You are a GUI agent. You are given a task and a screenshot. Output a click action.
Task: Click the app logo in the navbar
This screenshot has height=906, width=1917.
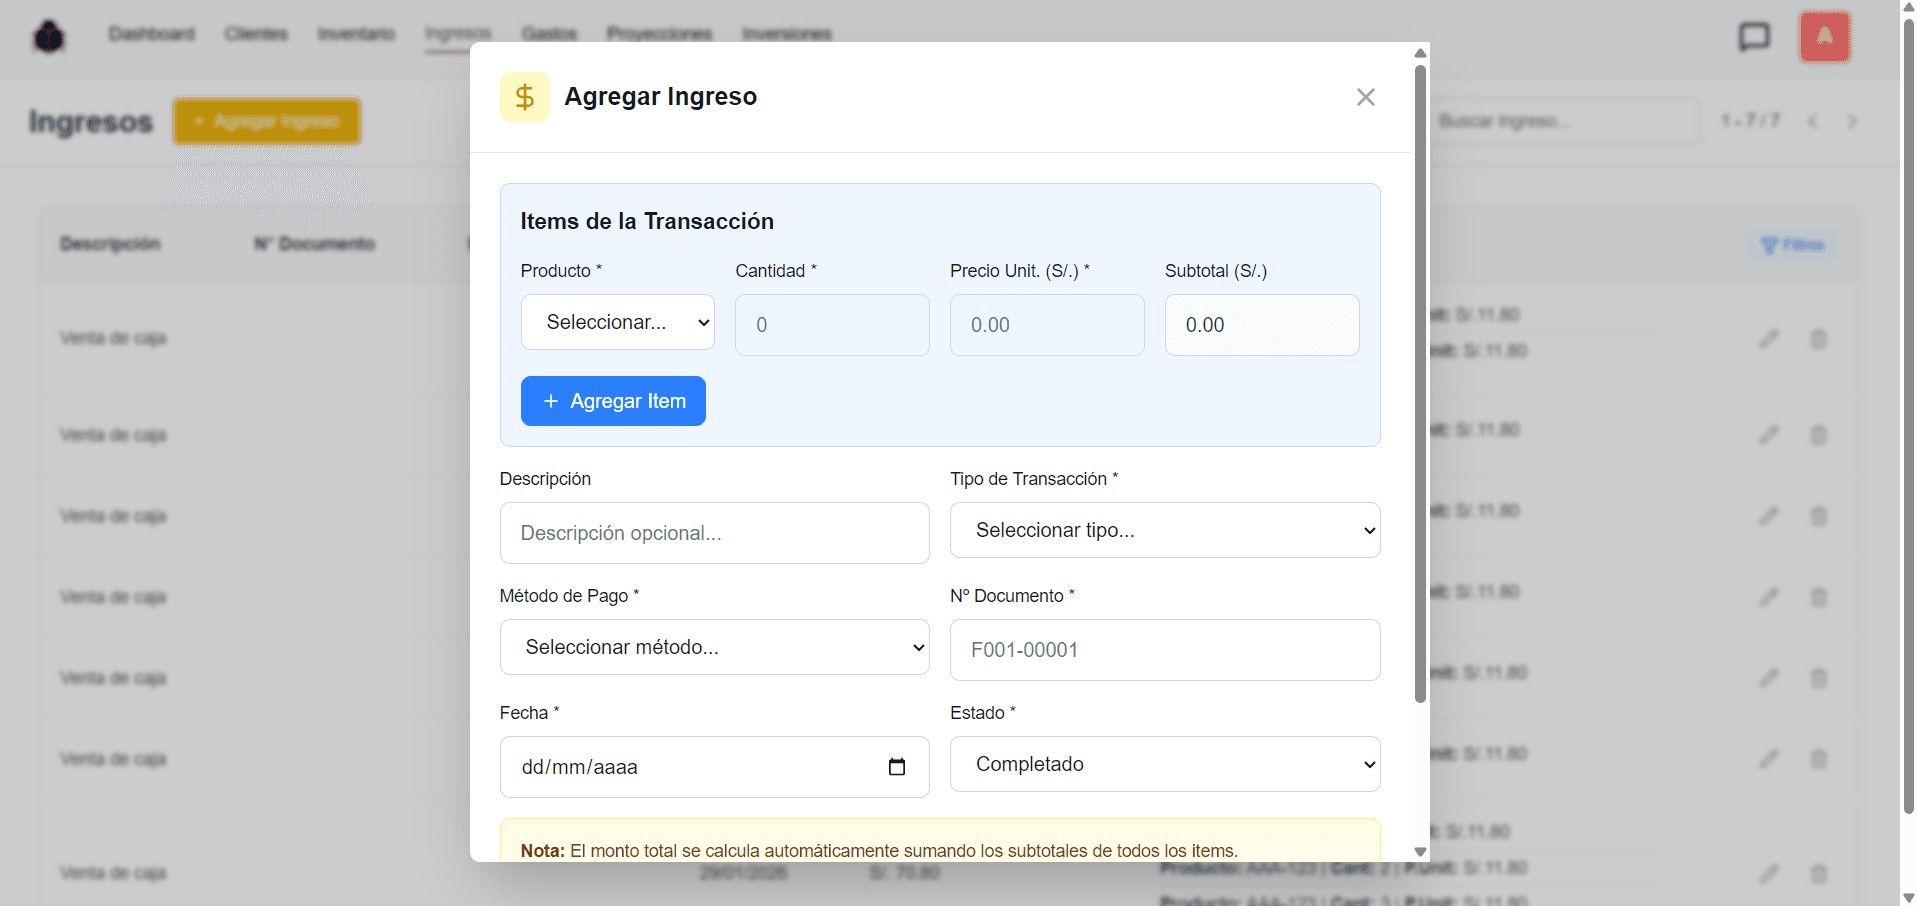49,37
